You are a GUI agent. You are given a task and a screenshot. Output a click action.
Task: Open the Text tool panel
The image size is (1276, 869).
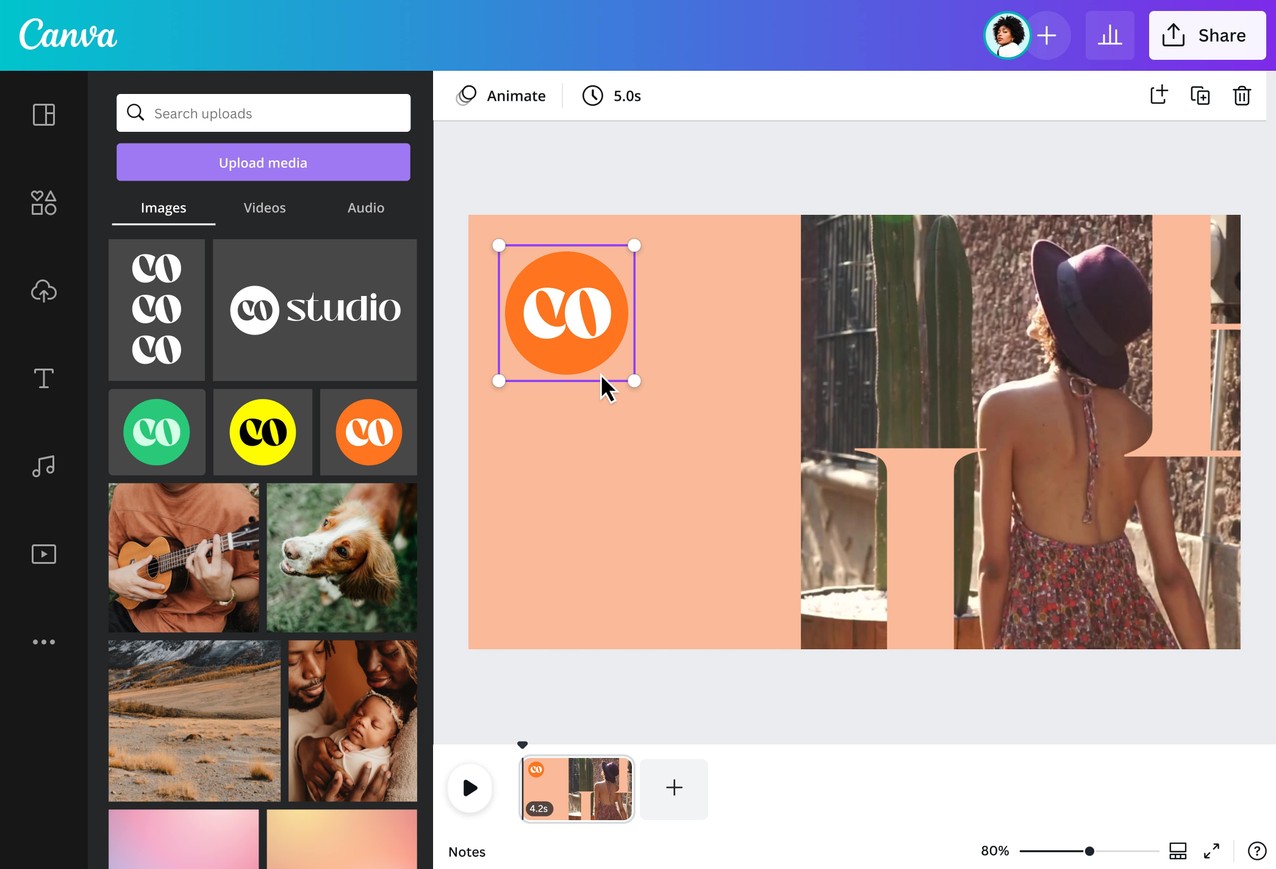click(44, 378)
